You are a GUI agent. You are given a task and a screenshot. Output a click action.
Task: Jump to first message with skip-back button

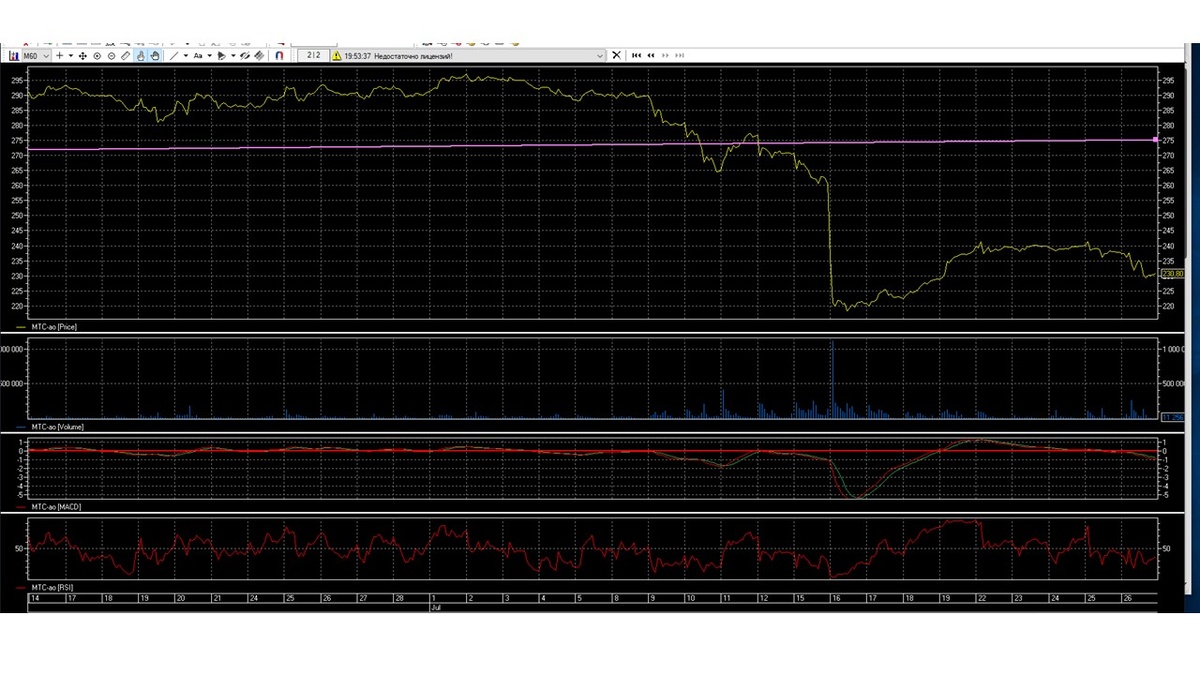[636, 56]
